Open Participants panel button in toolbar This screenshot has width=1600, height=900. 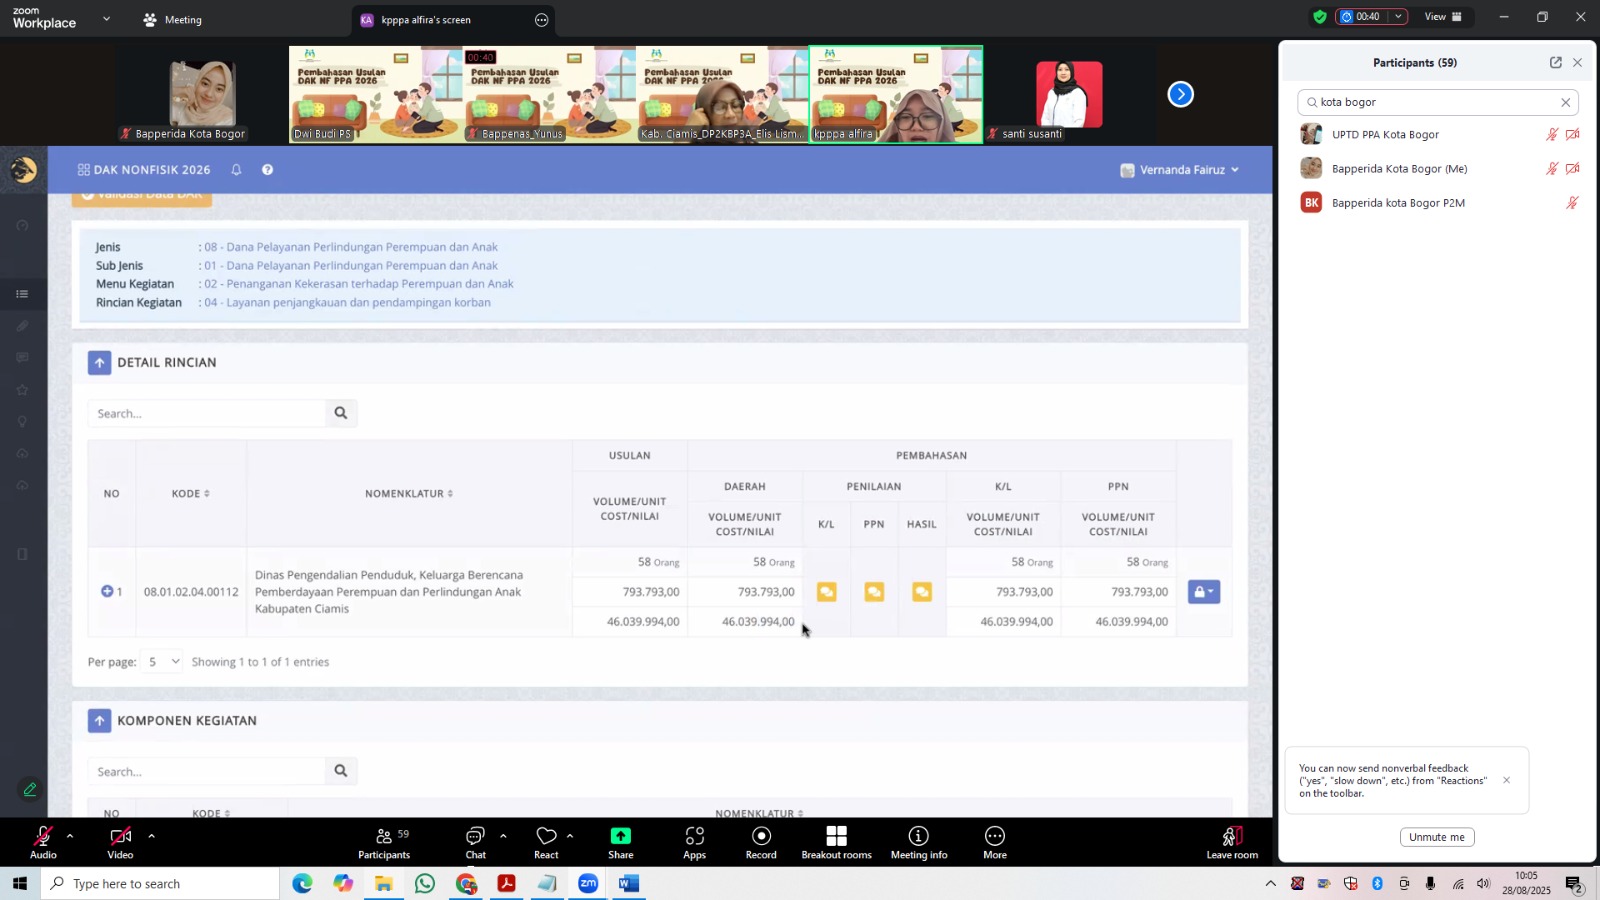[384, 842]
